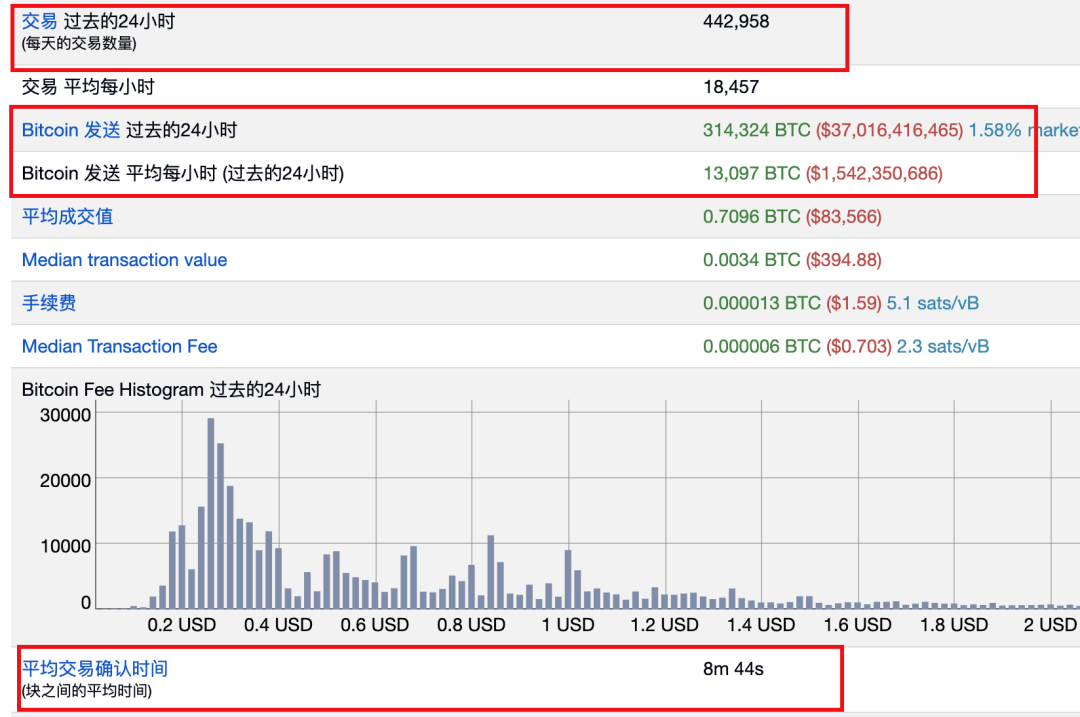
Task: Select the $0.703 median fee amount
Action: click(859, 346)
